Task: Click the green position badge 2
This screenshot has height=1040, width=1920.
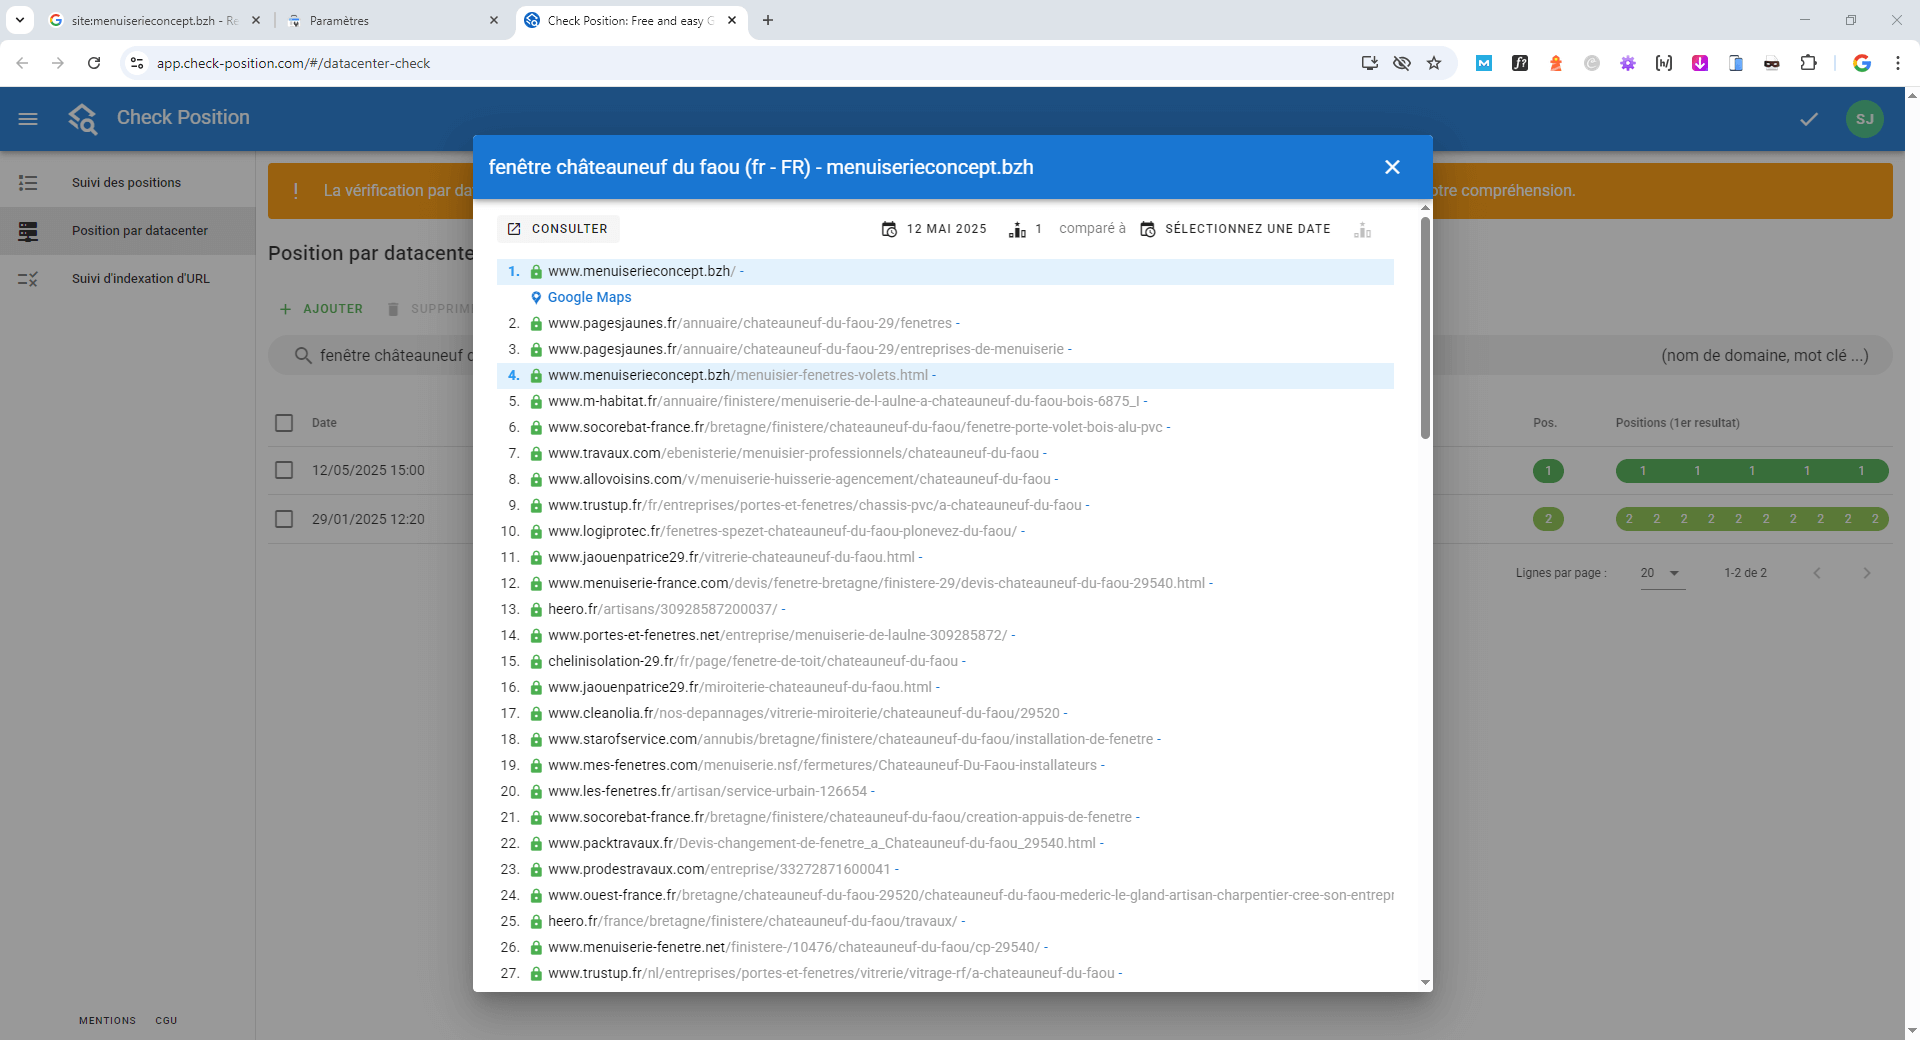Action: tap(1548, 519)
